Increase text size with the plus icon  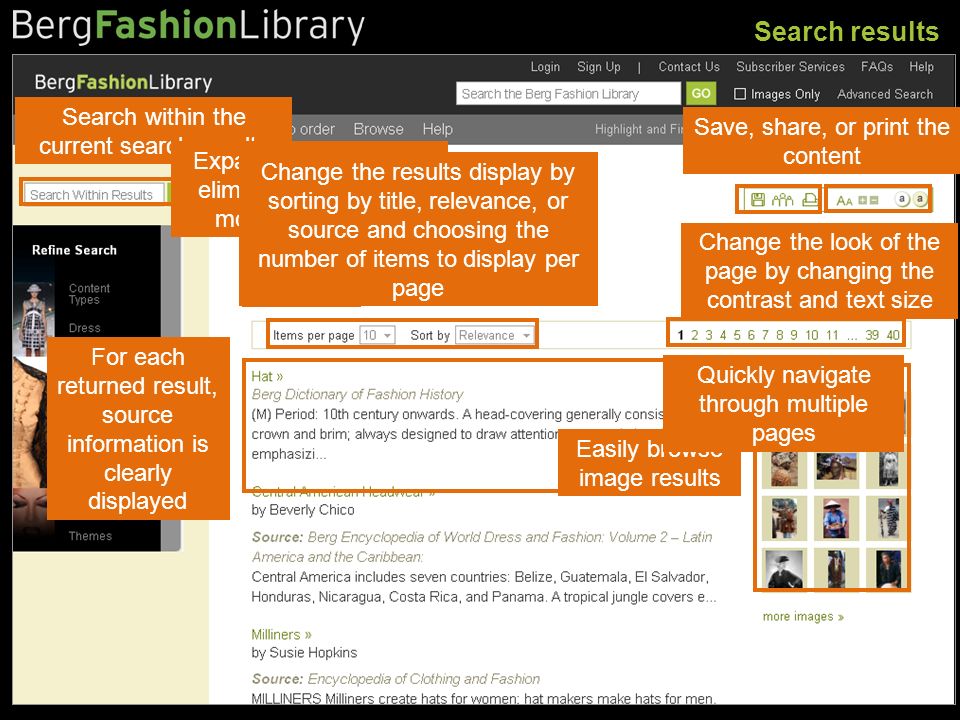coord(863,200)
